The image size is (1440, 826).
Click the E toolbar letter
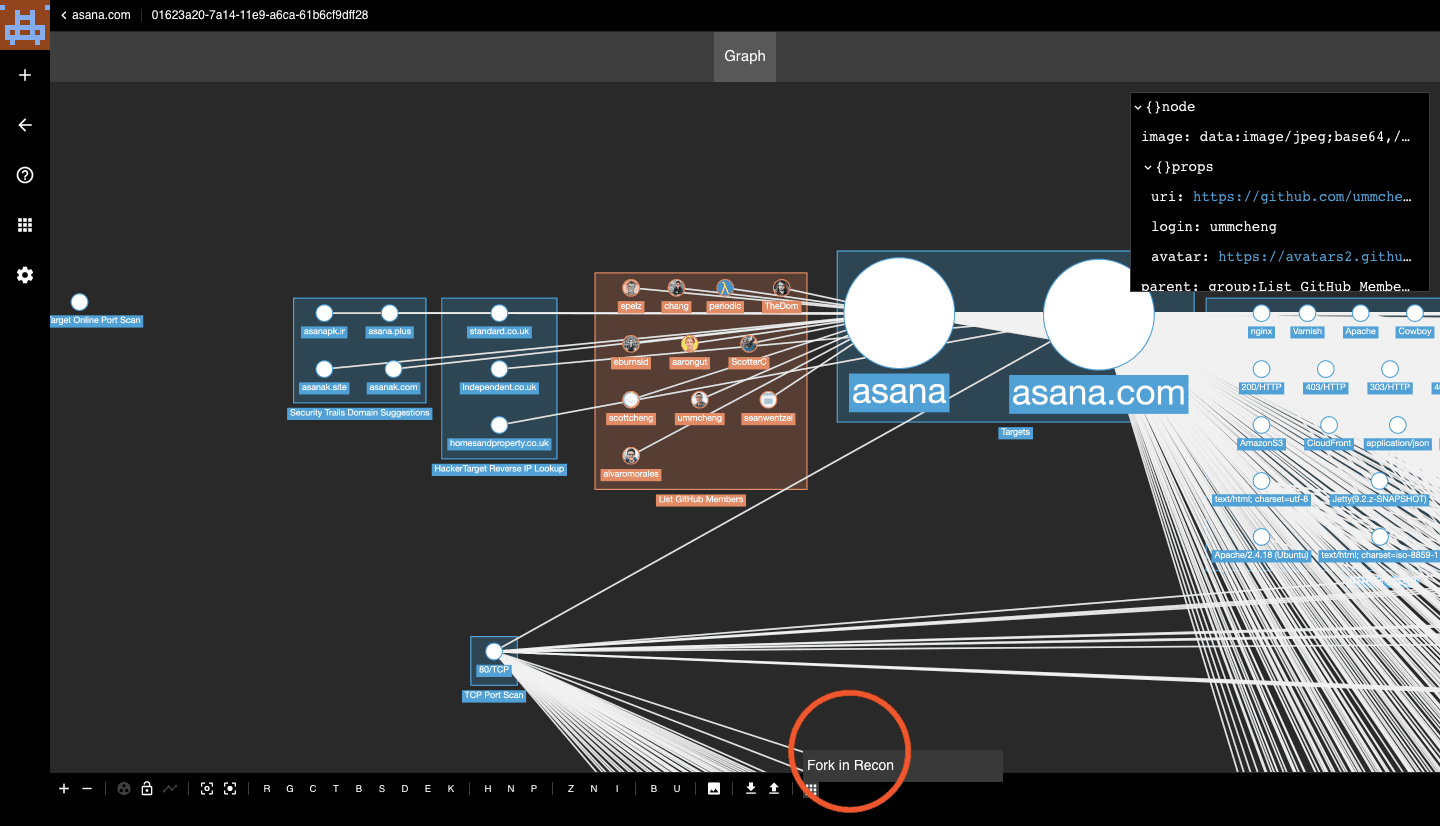pyautogui.click(x=428, y=789)
